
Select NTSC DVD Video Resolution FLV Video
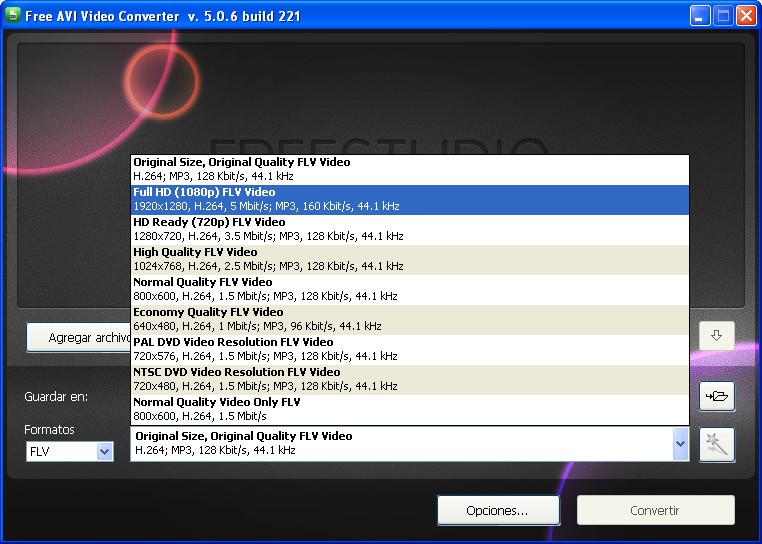[x=410, y=380]
